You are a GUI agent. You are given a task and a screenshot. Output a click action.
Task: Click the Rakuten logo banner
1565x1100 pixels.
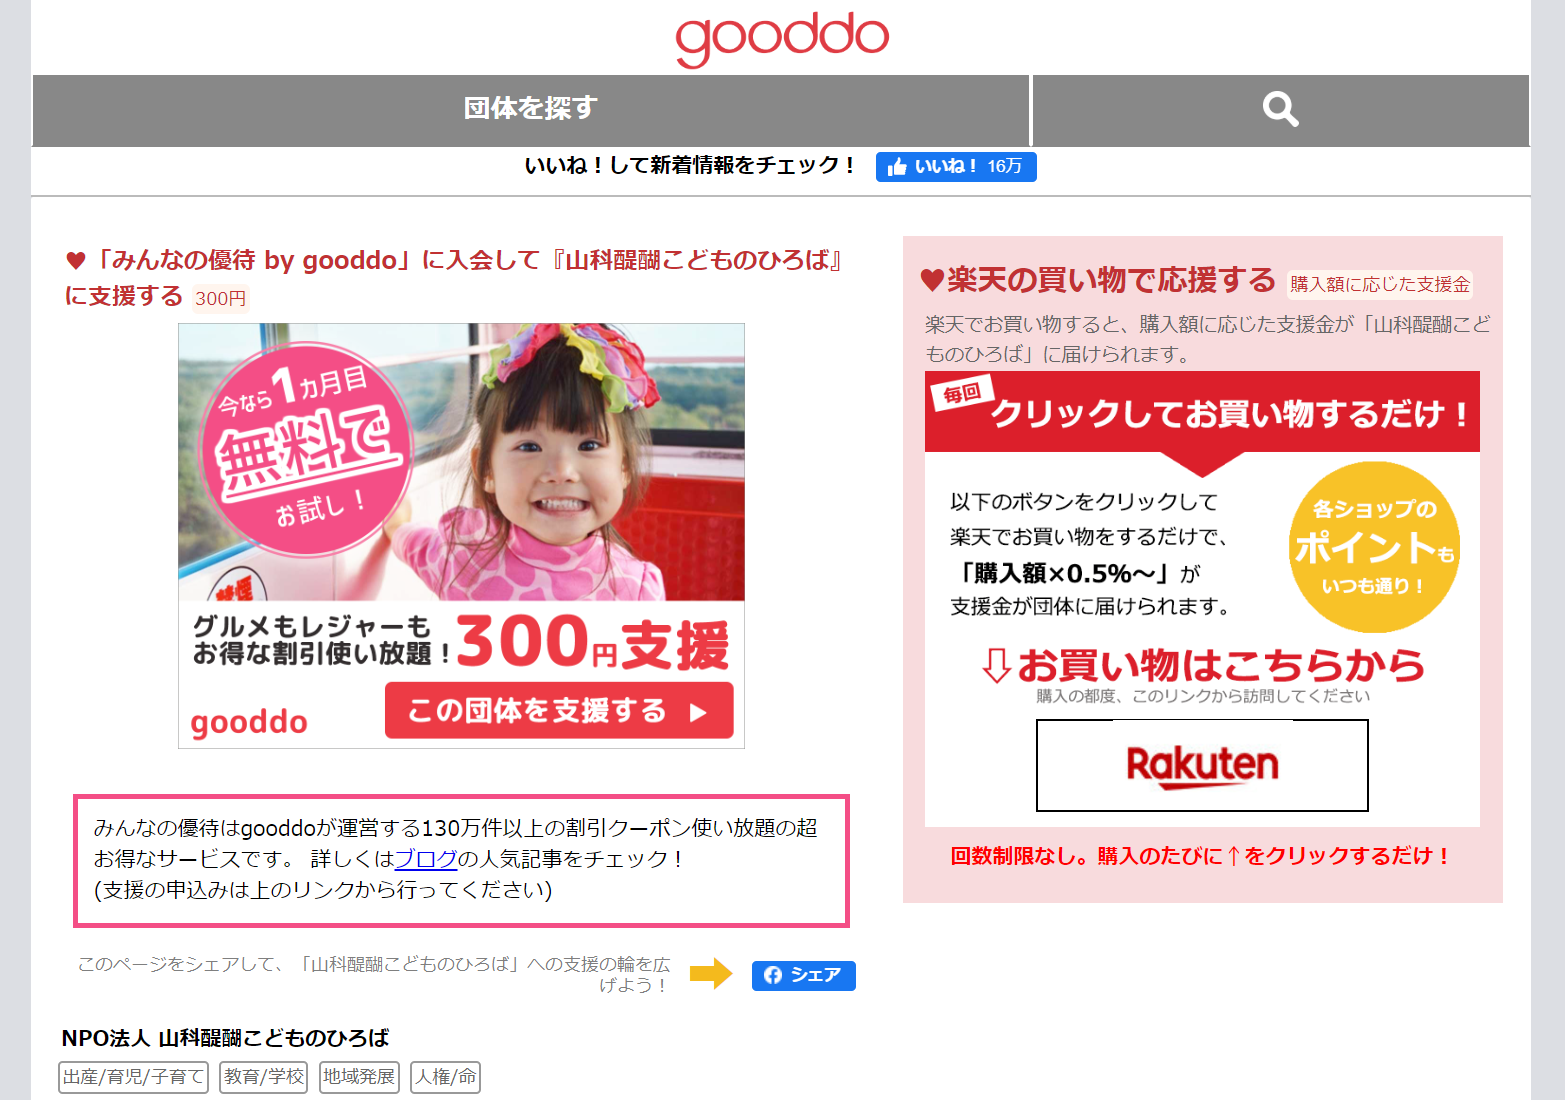pos(1202,765)
